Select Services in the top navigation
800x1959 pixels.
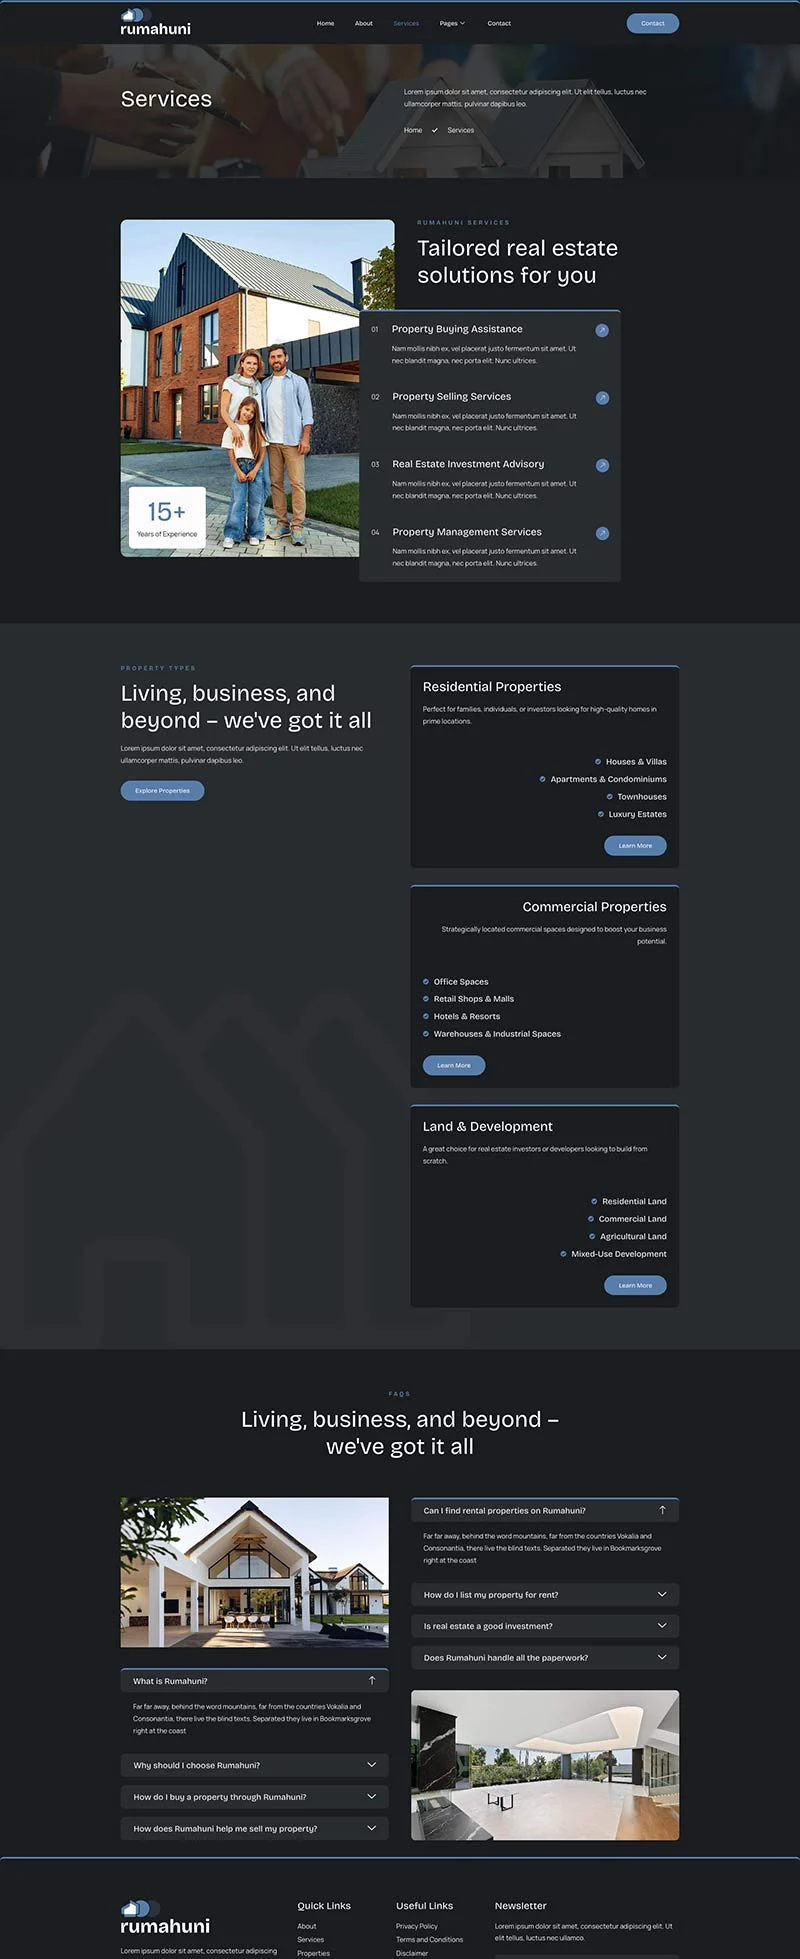(x=406, y=23)
